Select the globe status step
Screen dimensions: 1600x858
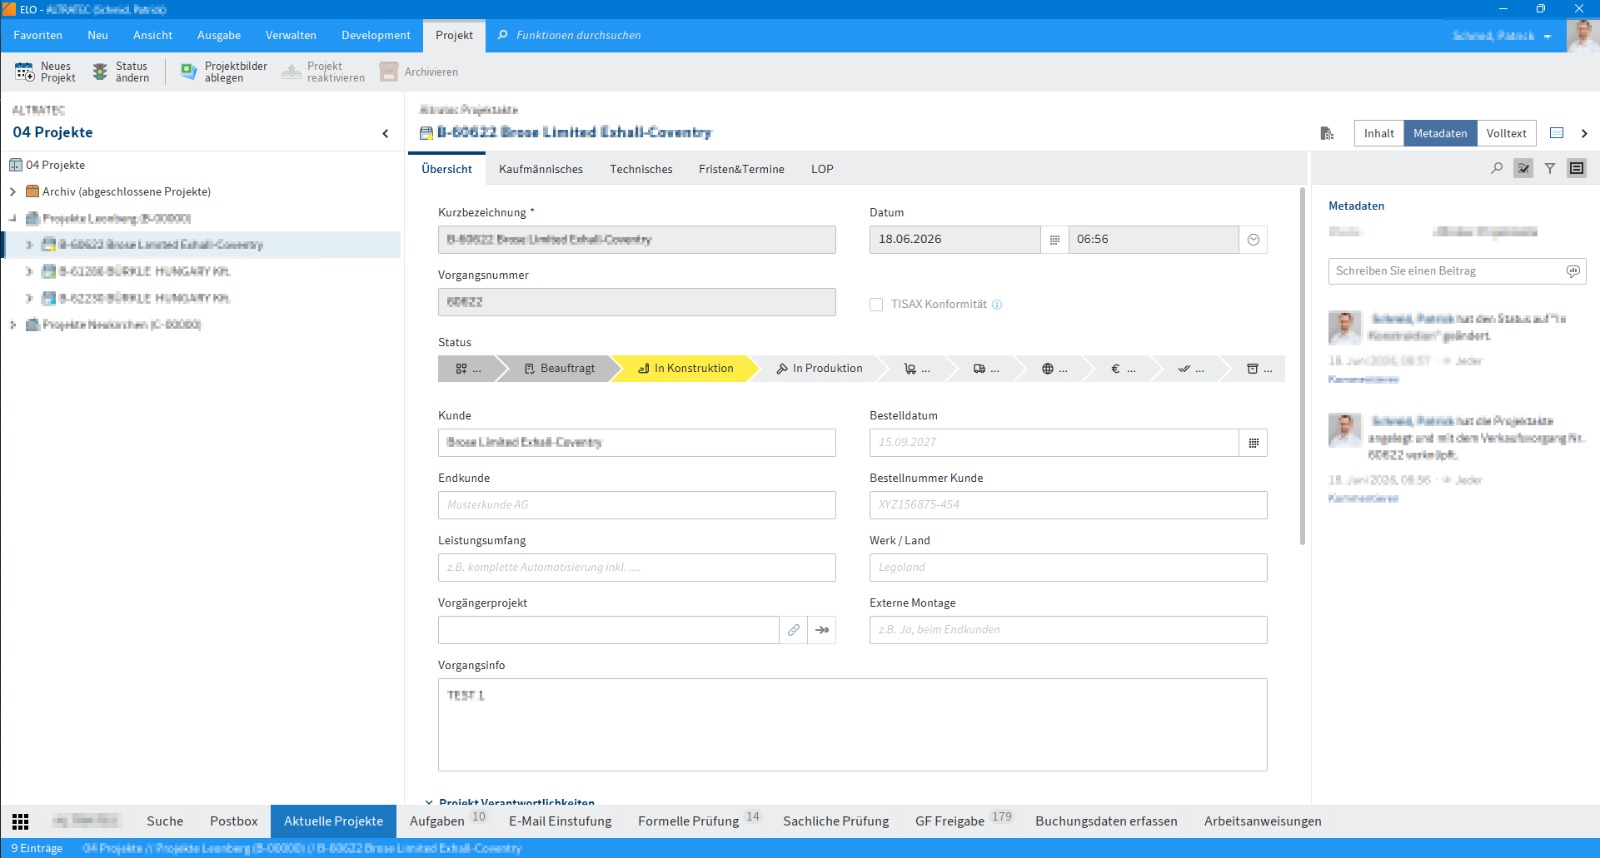[1054, 369]
